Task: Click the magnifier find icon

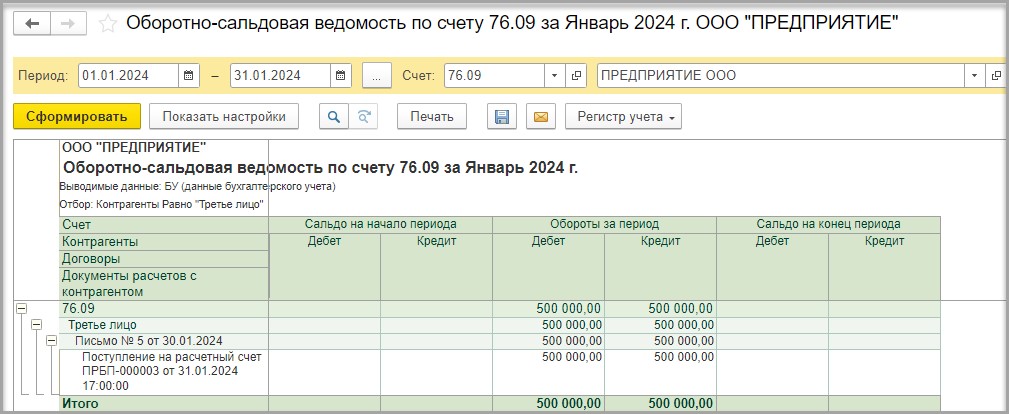Action: [334, 117]
